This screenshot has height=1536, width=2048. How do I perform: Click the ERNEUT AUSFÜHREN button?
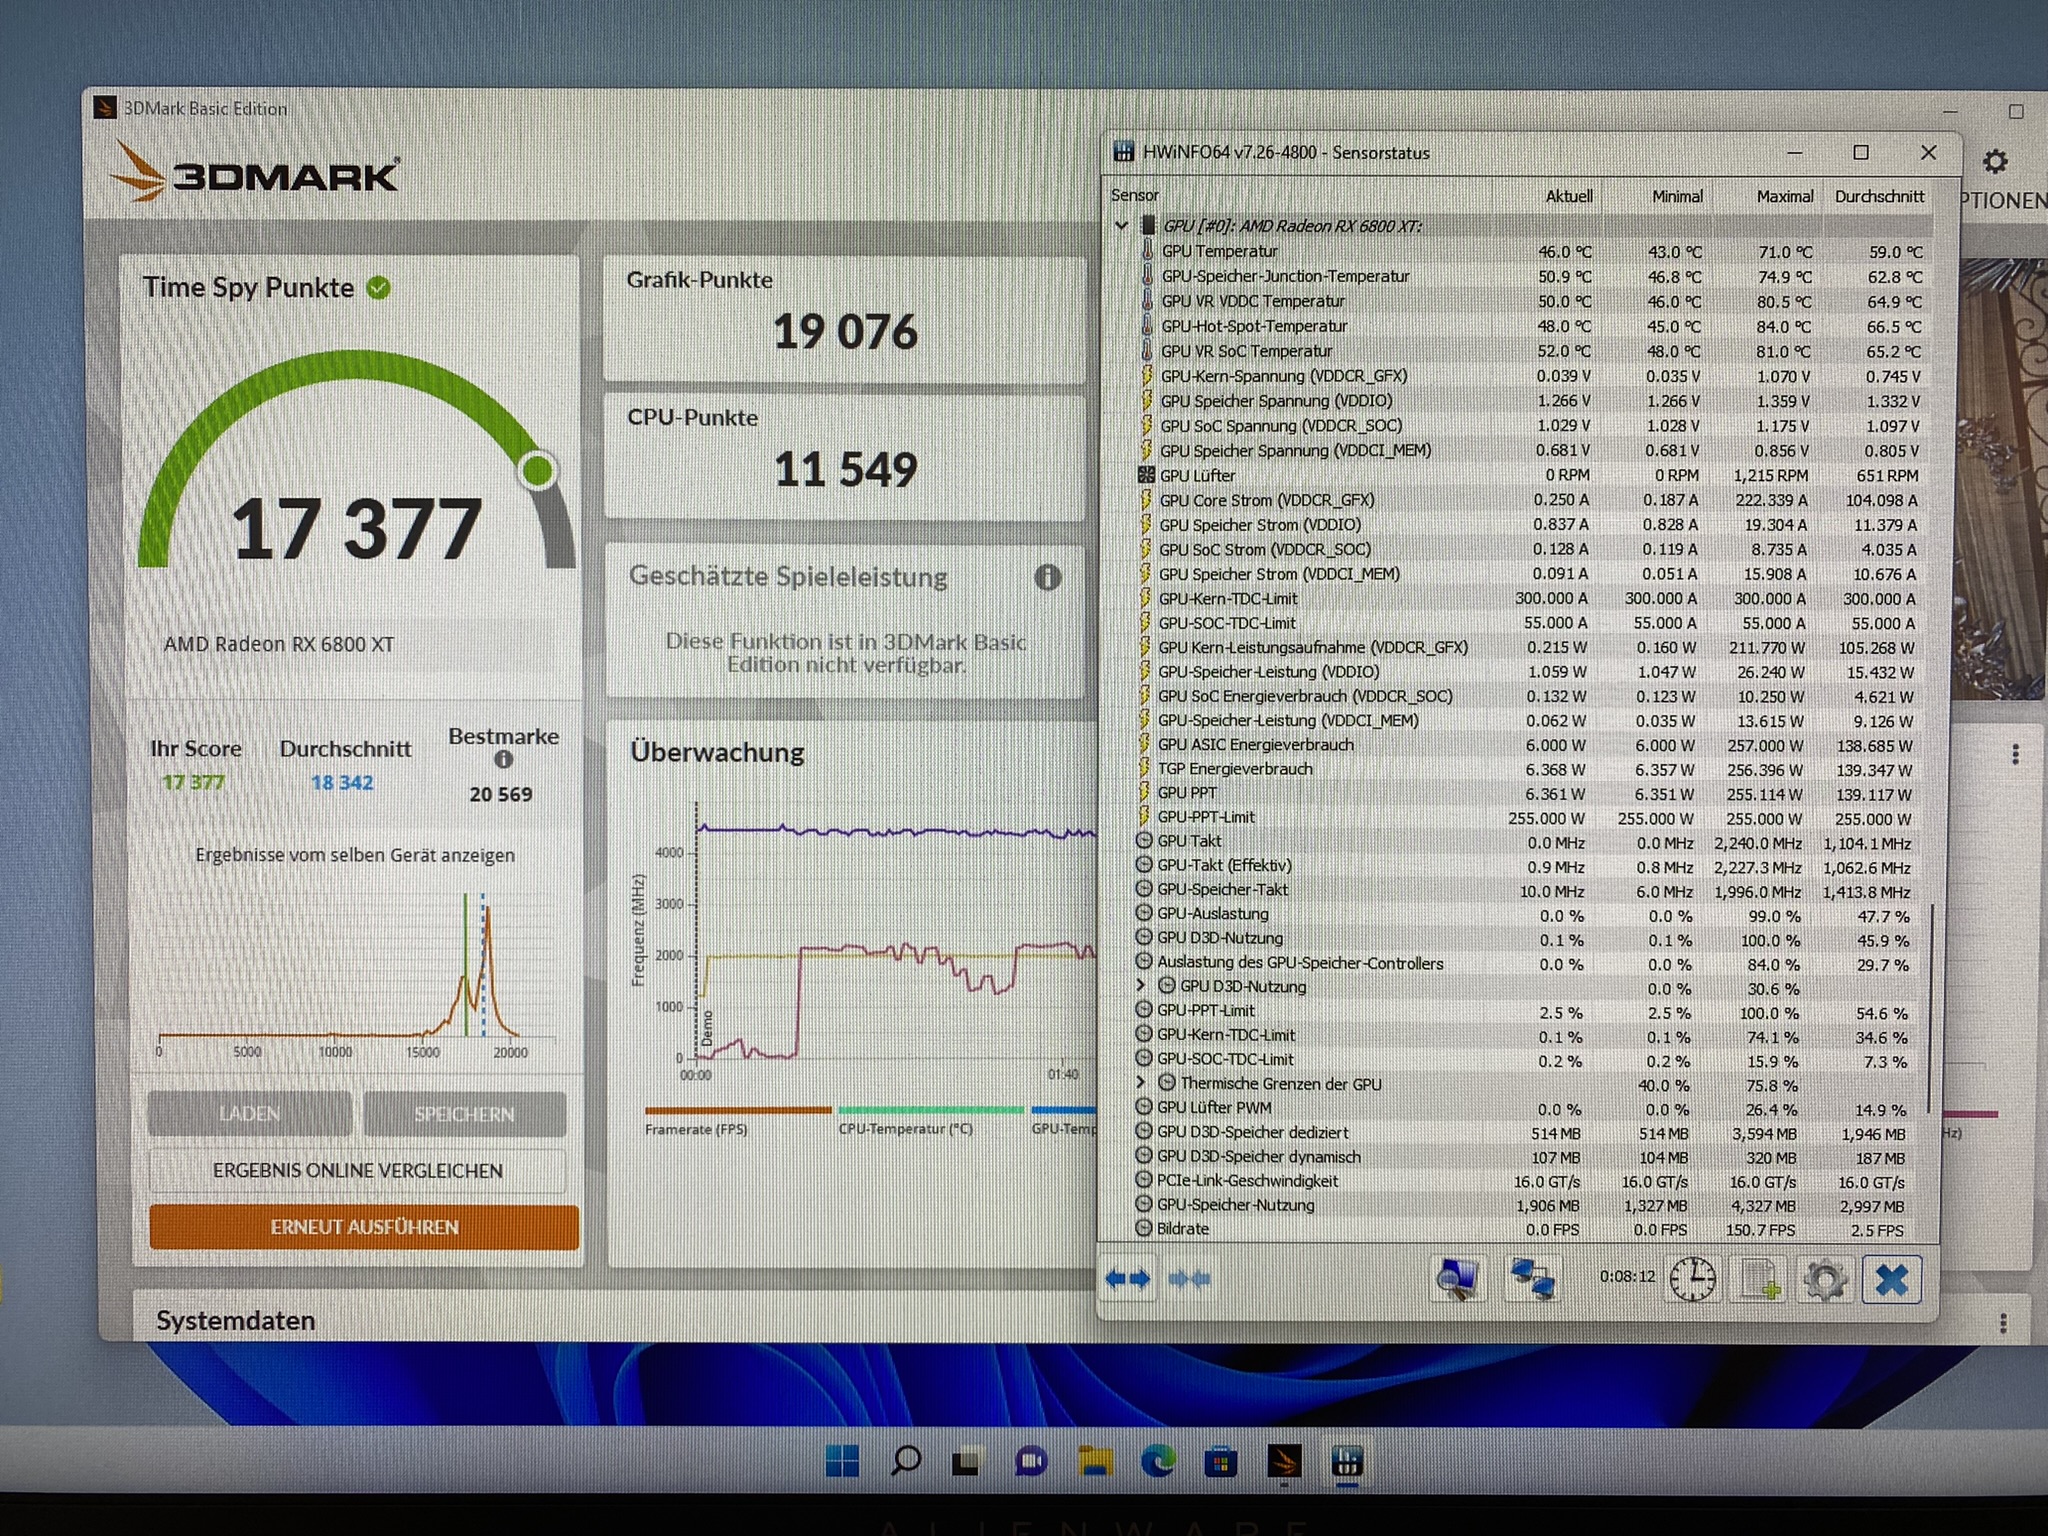point(364,1227)
